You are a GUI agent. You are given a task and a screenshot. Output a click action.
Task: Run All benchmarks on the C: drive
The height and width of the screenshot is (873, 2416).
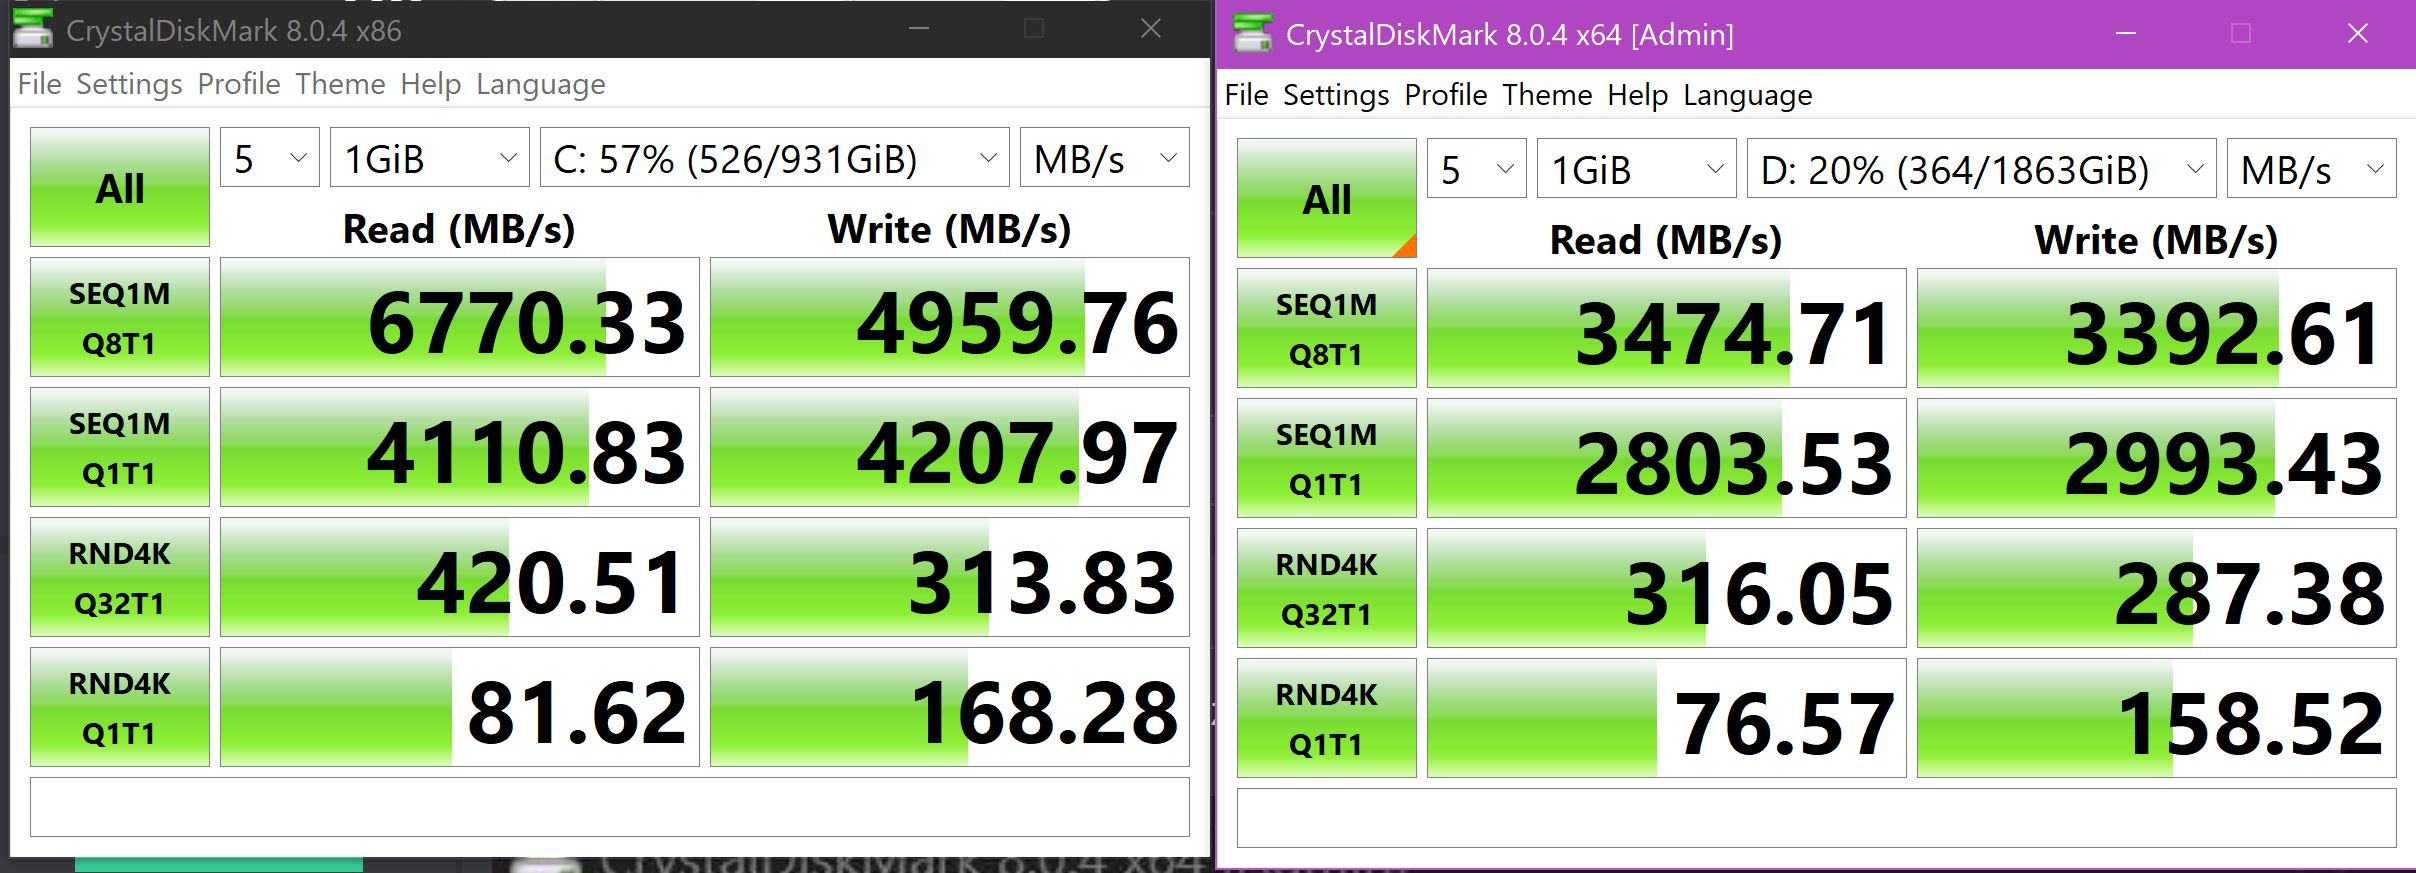click(x=119, y=187)
